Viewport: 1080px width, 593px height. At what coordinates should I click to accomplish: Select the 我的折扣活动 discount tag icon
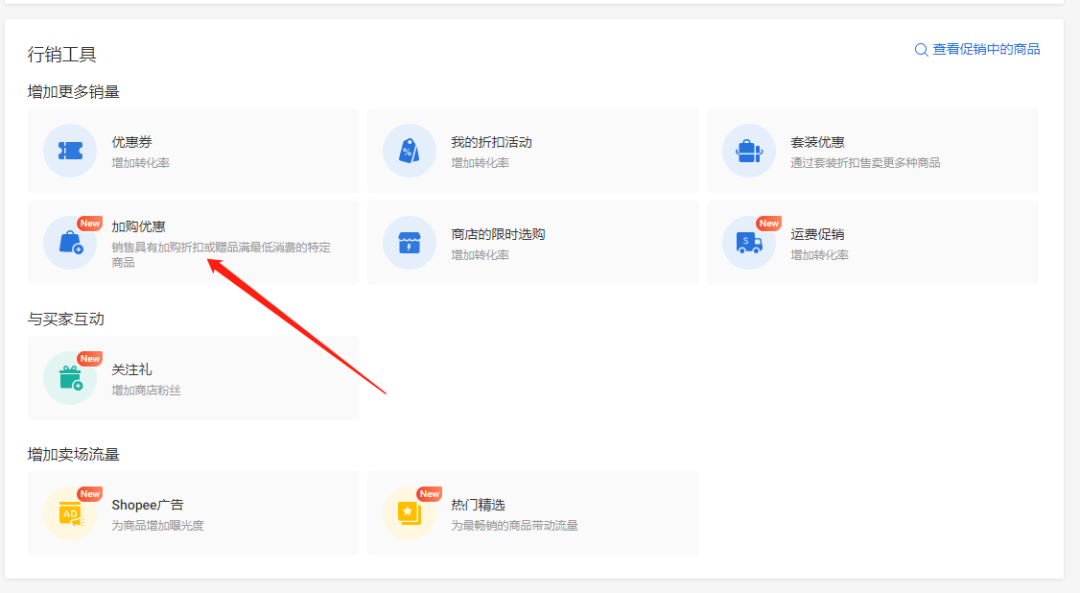pos(409,151)
